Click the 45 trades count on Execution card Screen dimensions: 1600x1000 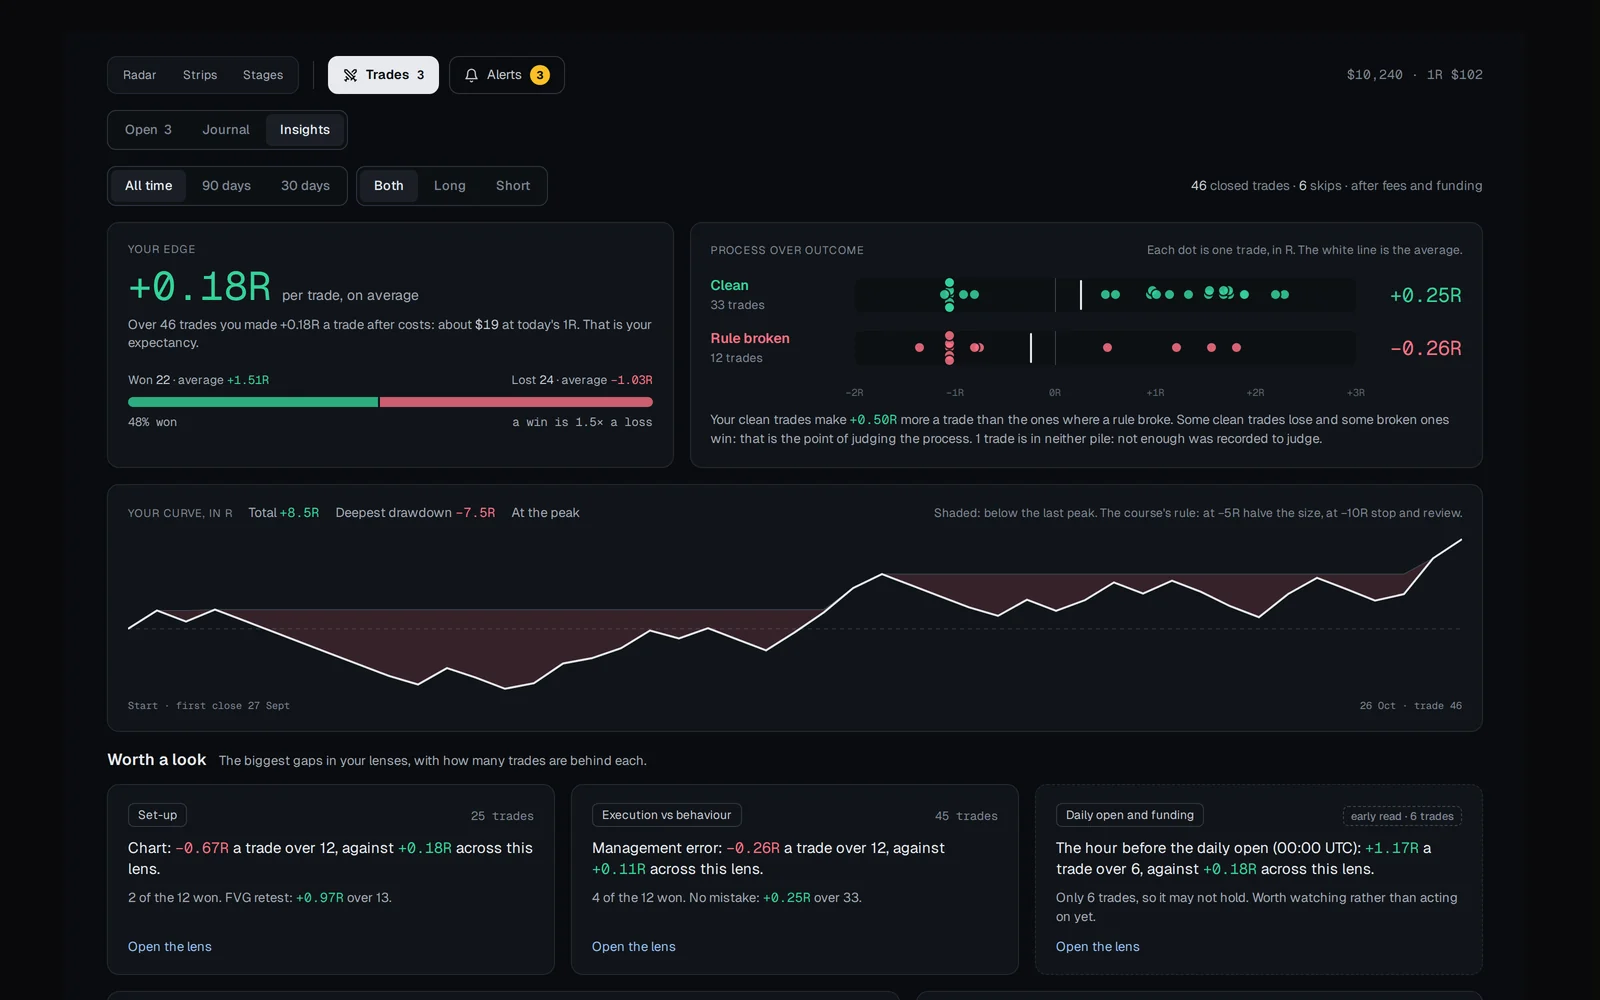point(966,816)
